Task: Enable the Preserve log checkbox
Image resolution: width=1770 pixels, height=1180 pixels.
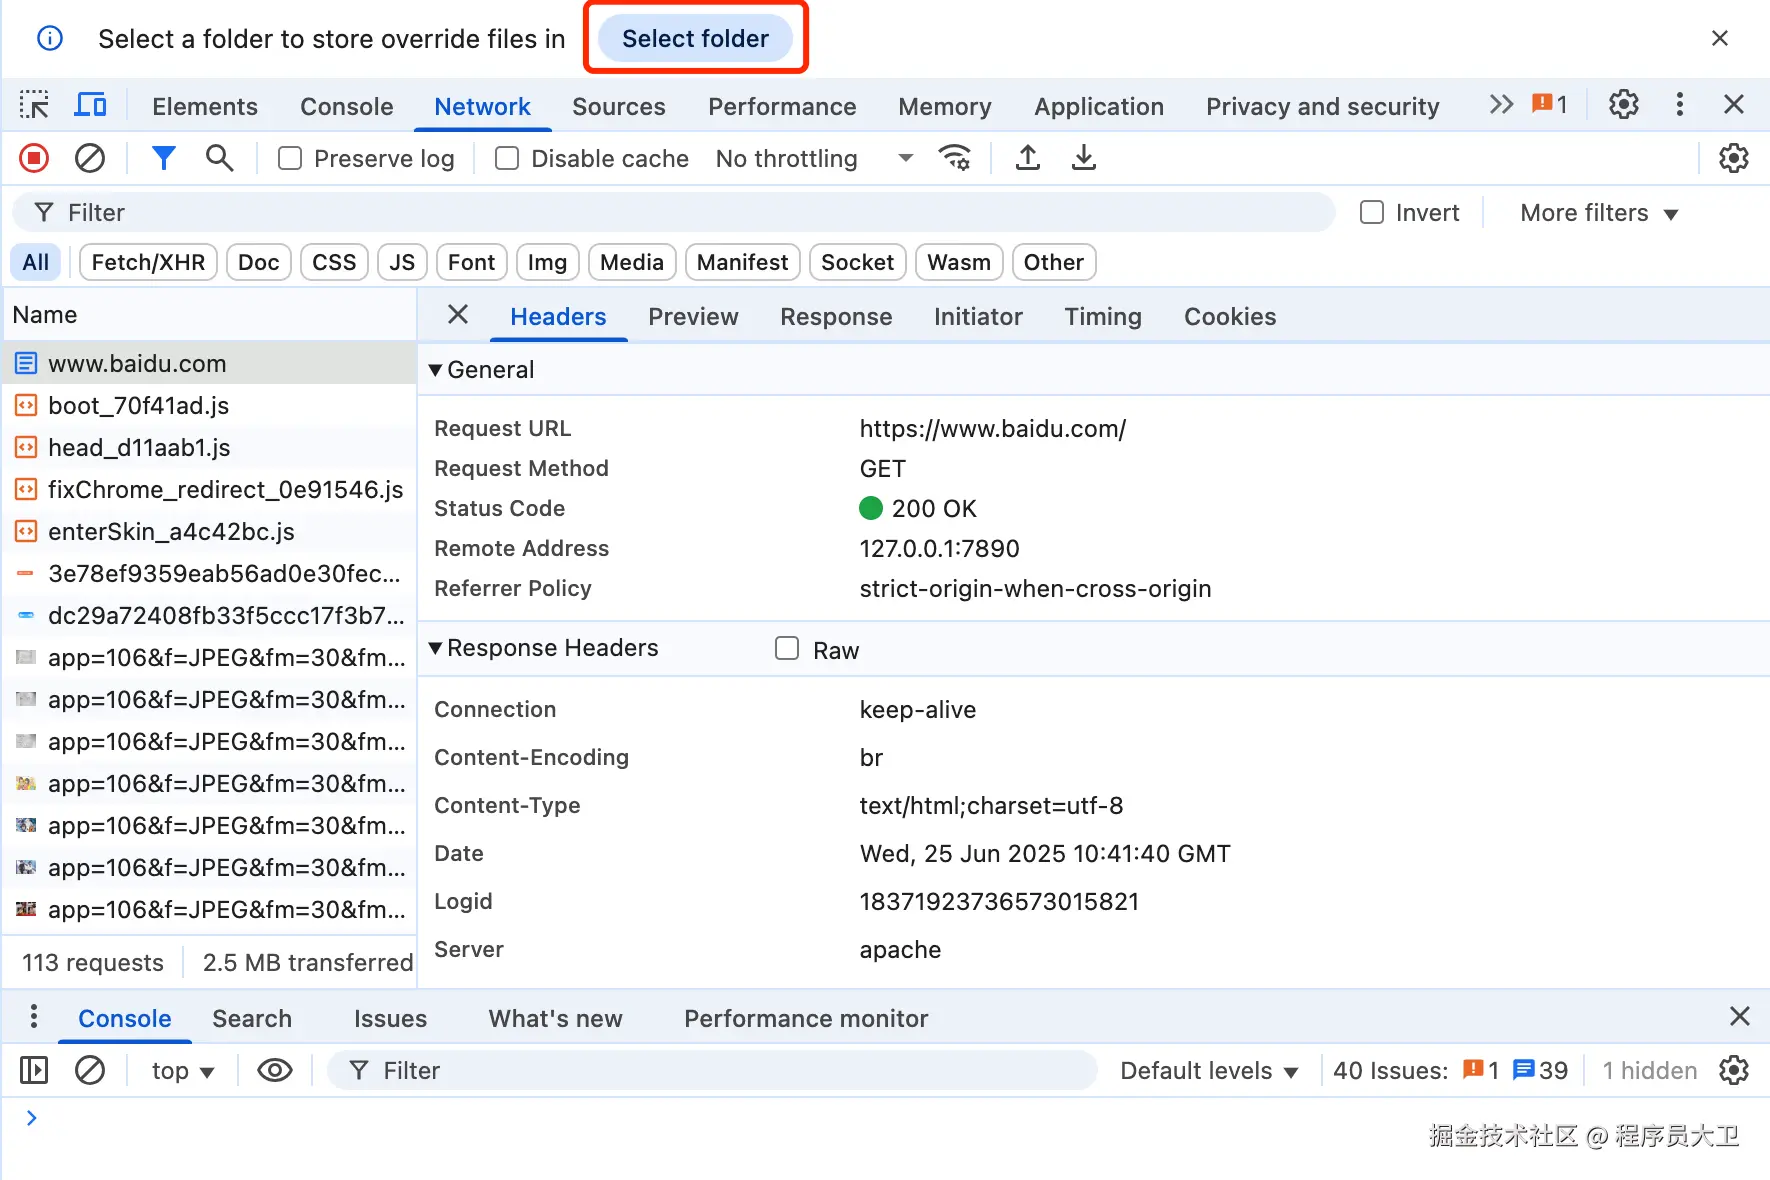Action: click(x=290, y=159)
